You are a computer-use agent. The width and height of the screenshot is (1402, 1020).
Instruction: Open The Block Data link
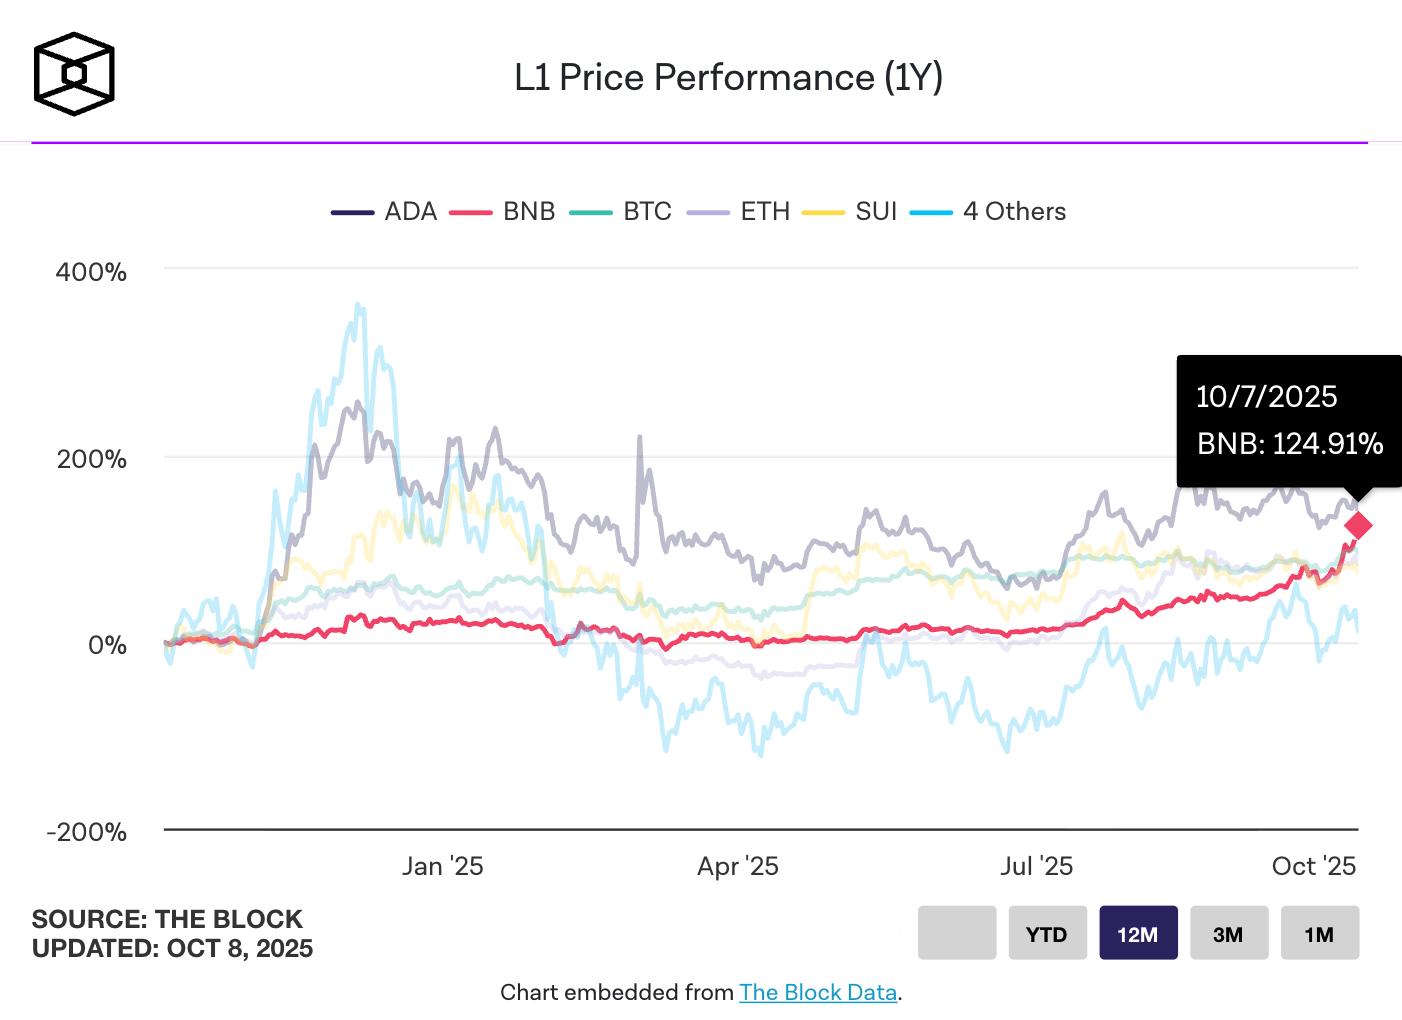pos(817,992)
